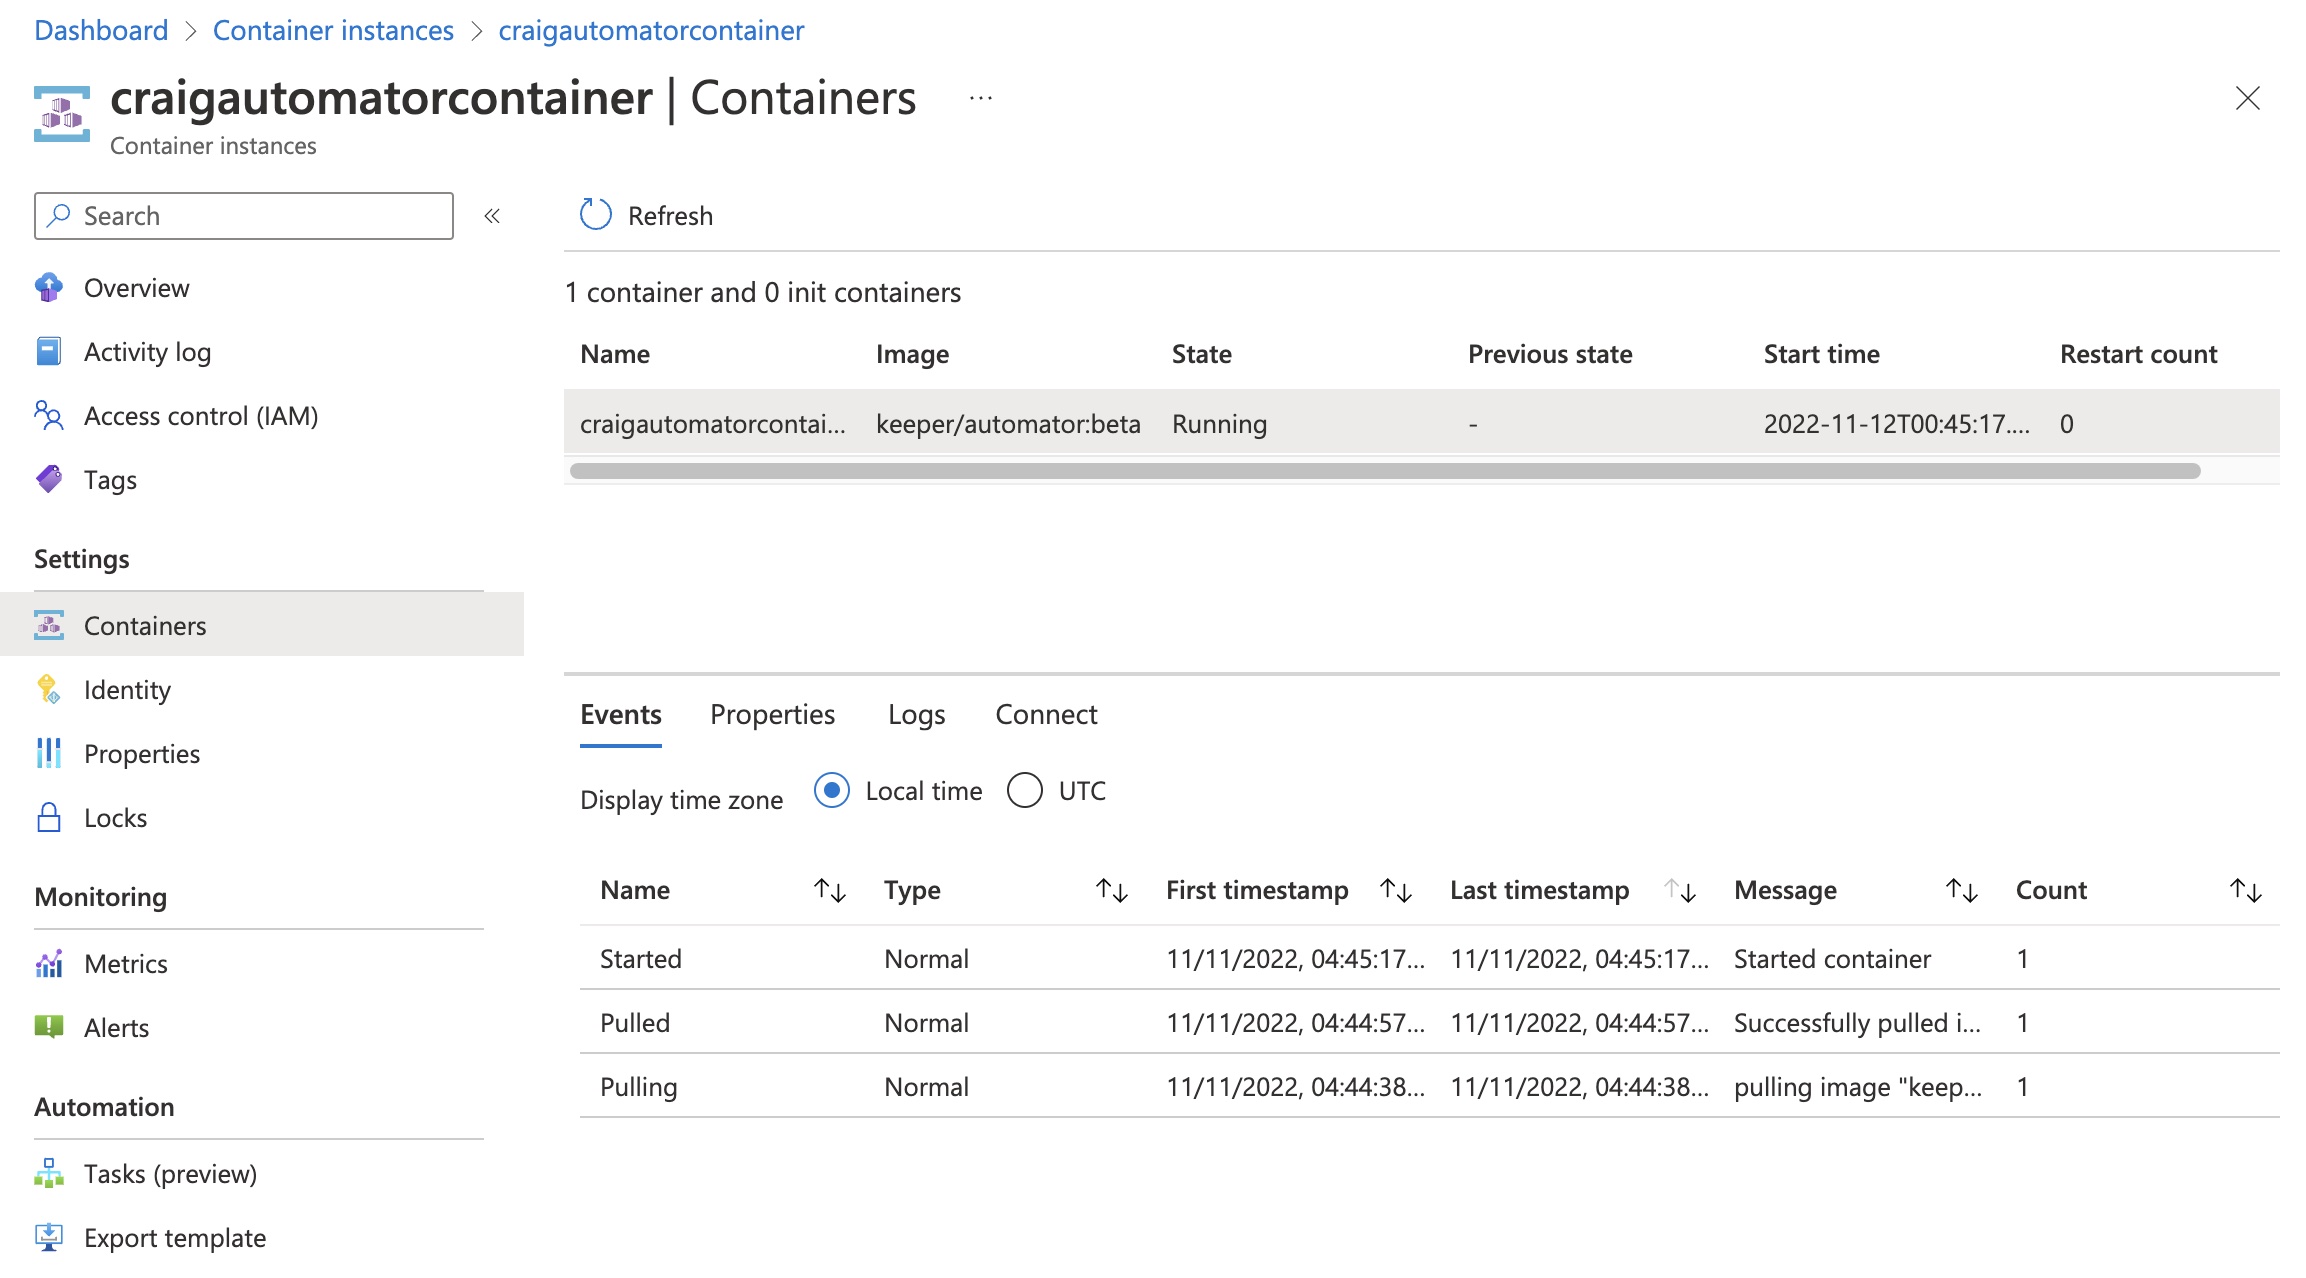Open Container instances breadcrumb link
The height and width of the screenshot is (1278, 2306).
(333, 30)
